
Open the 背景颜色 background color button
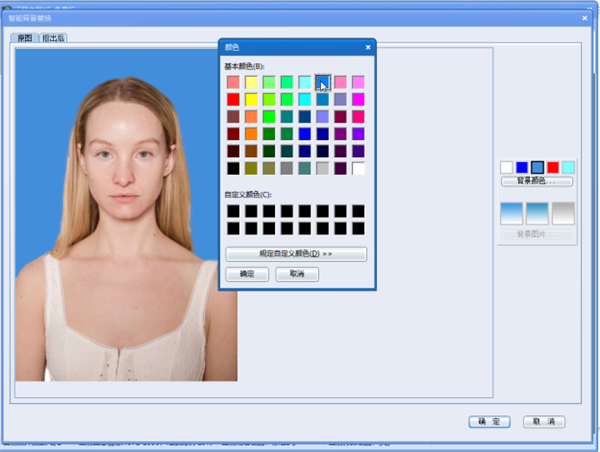pyautogui.click(x=537, y=181)
